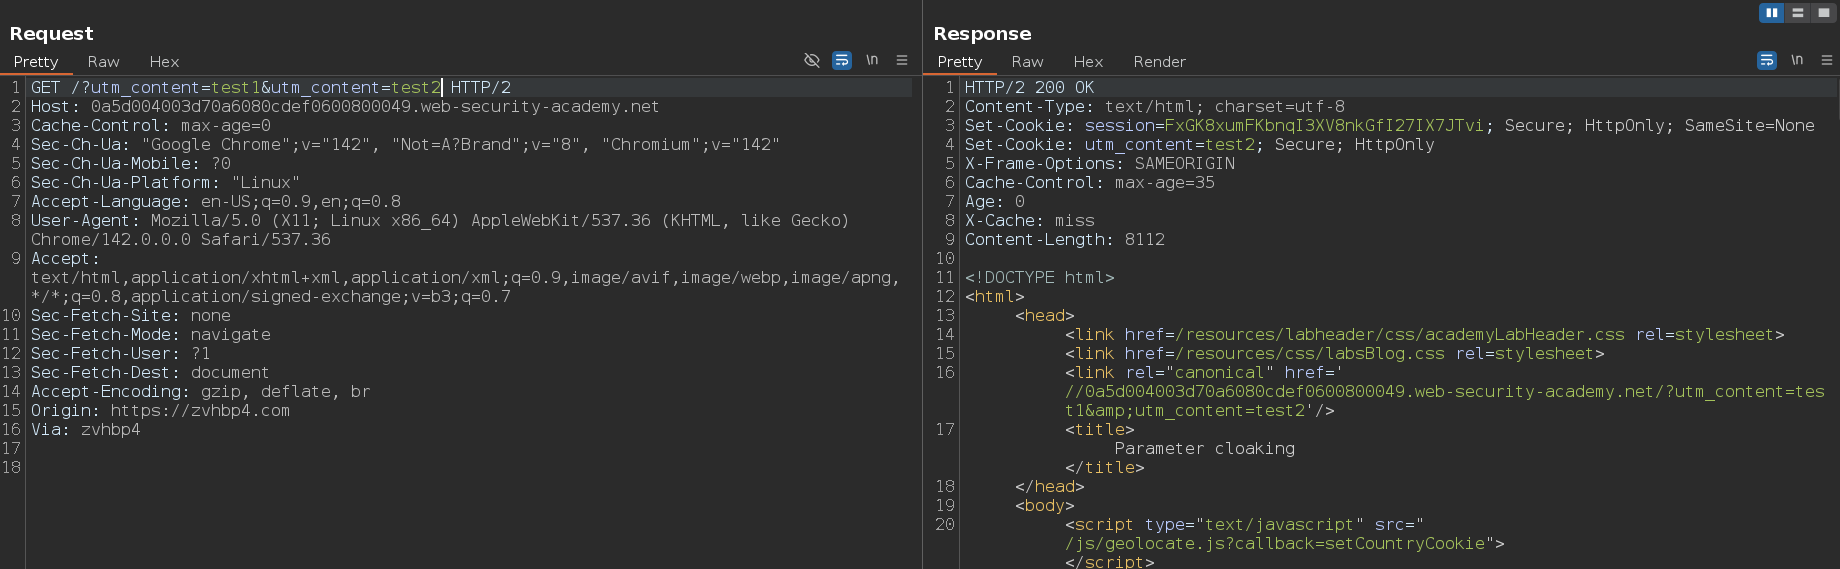1840x569 pixels.
Task: Show non-printable characters in Response
Action: point(1797,61)
